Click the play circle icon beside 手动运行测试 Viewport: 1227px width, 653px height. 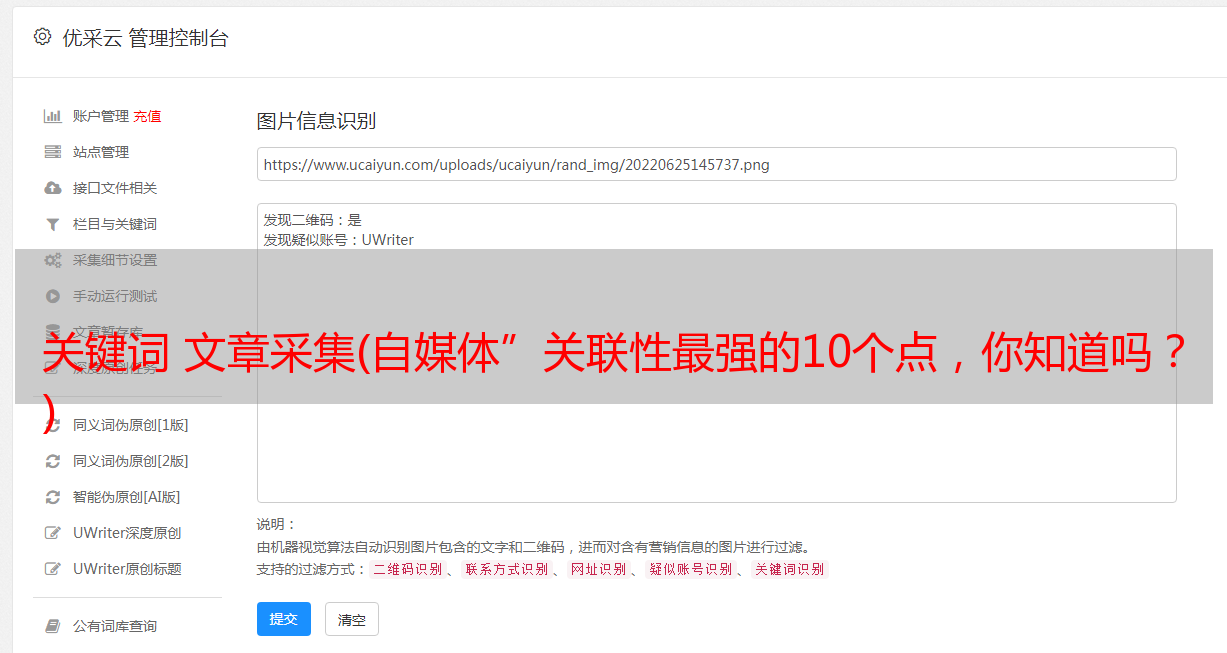point(53,296)
